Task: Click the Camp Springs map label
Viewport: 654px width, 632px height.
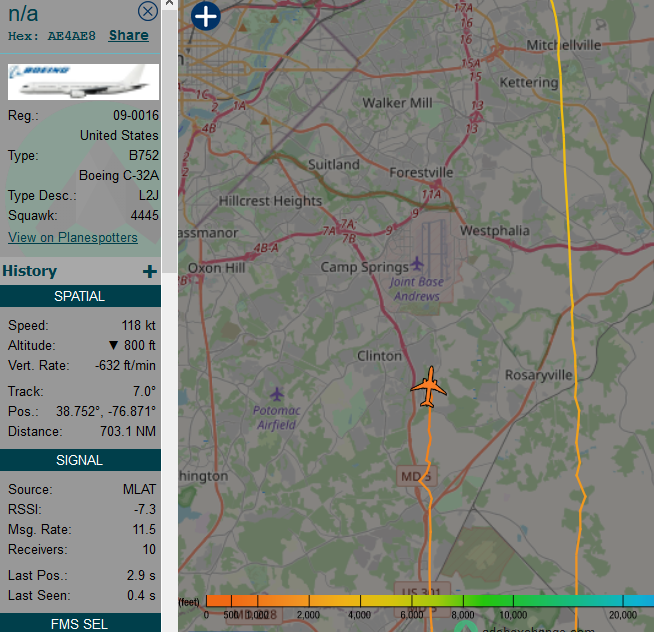Action: (x=365, y=267)
